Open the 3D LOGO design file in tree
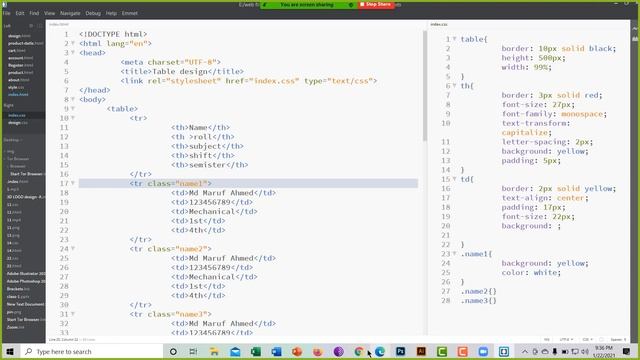Screen dimensions: 640x360 (26, 197)
